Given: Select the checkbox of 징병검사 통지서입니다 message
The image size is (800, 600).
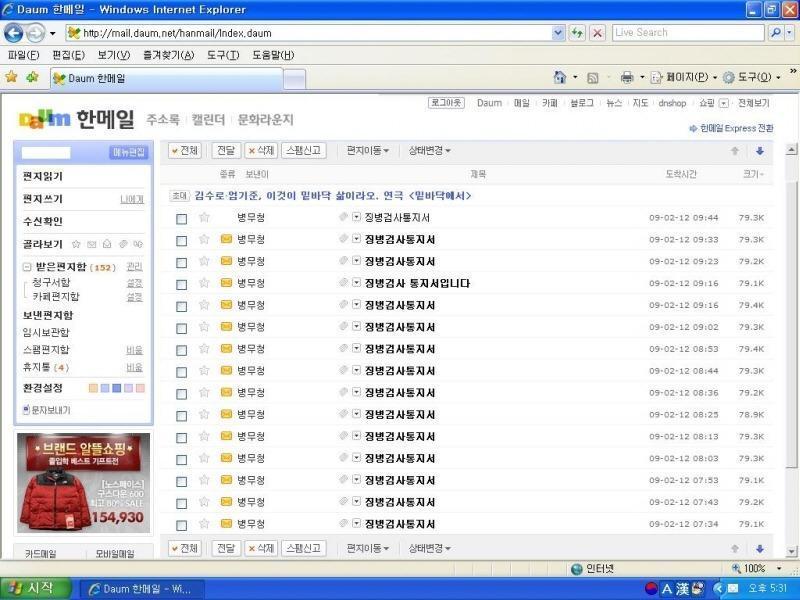Looking at the screenshot, I should click(x=181, y=285).
